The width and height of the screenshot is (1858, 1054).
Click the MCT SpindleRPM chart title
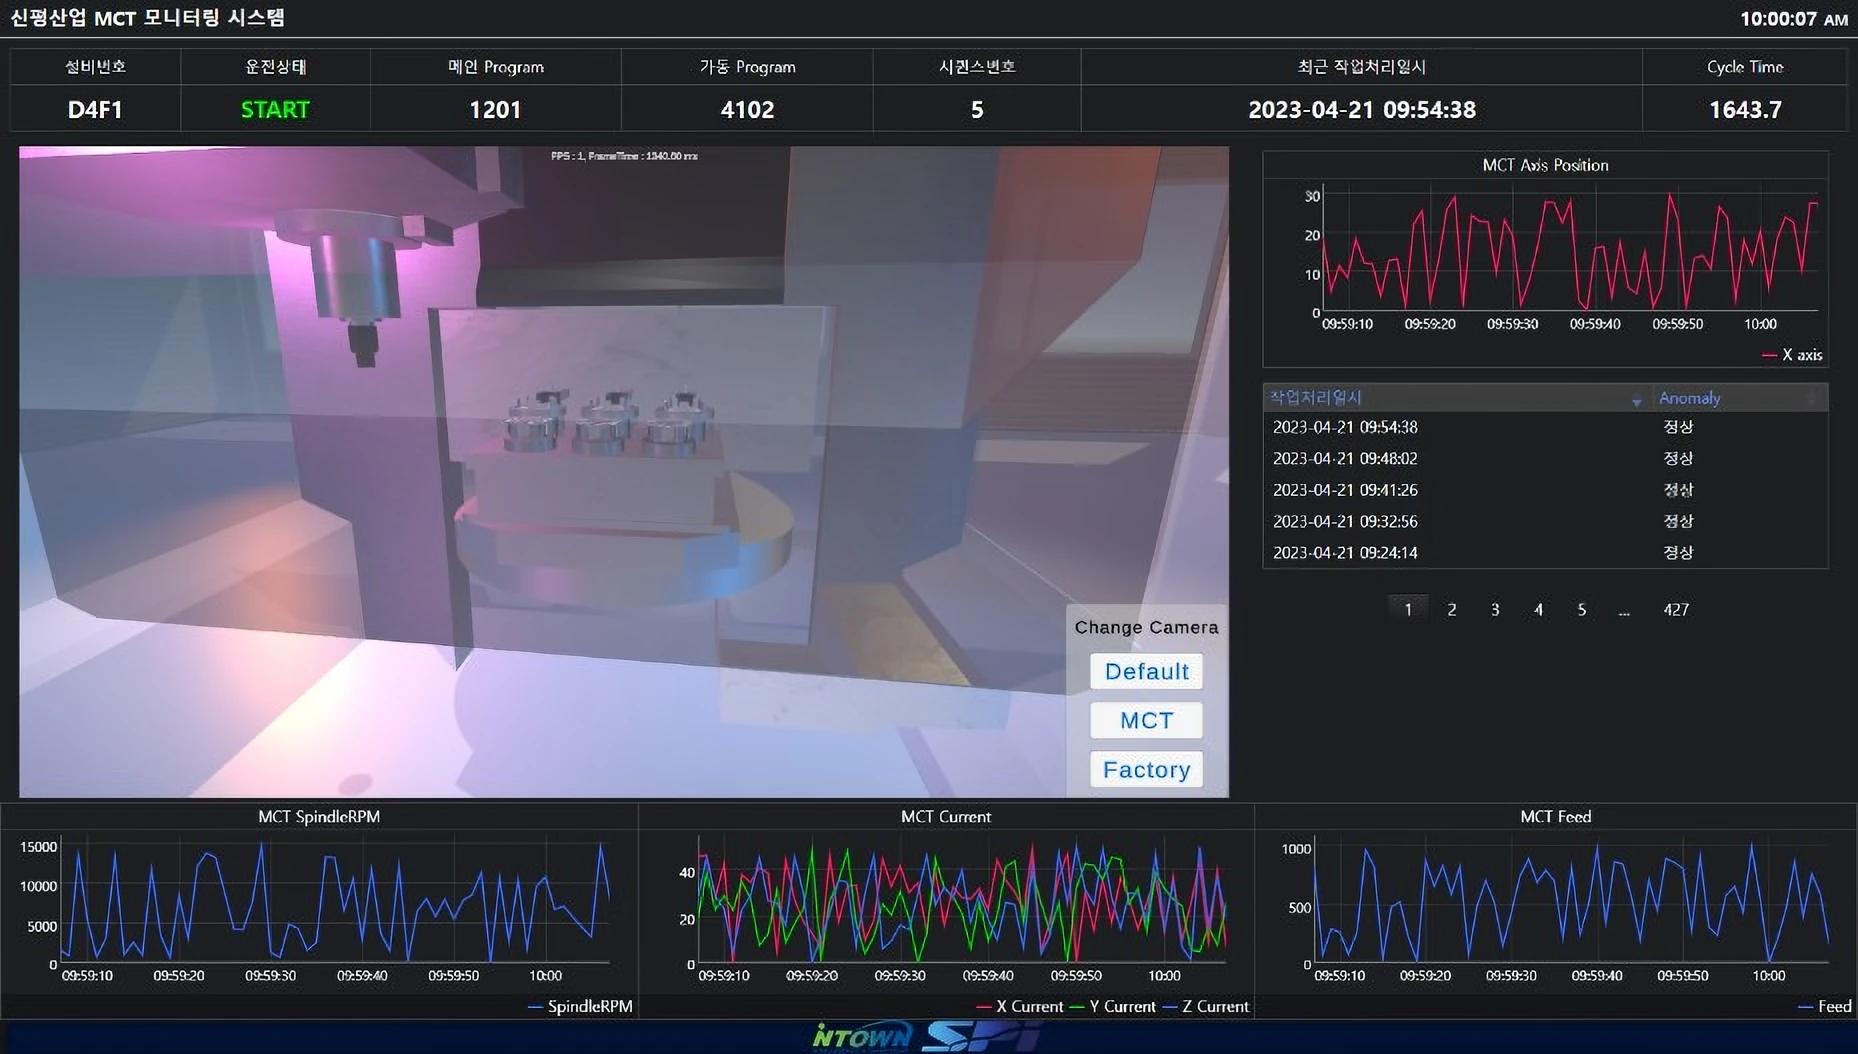pyautogui.click(x=319, y=816)
